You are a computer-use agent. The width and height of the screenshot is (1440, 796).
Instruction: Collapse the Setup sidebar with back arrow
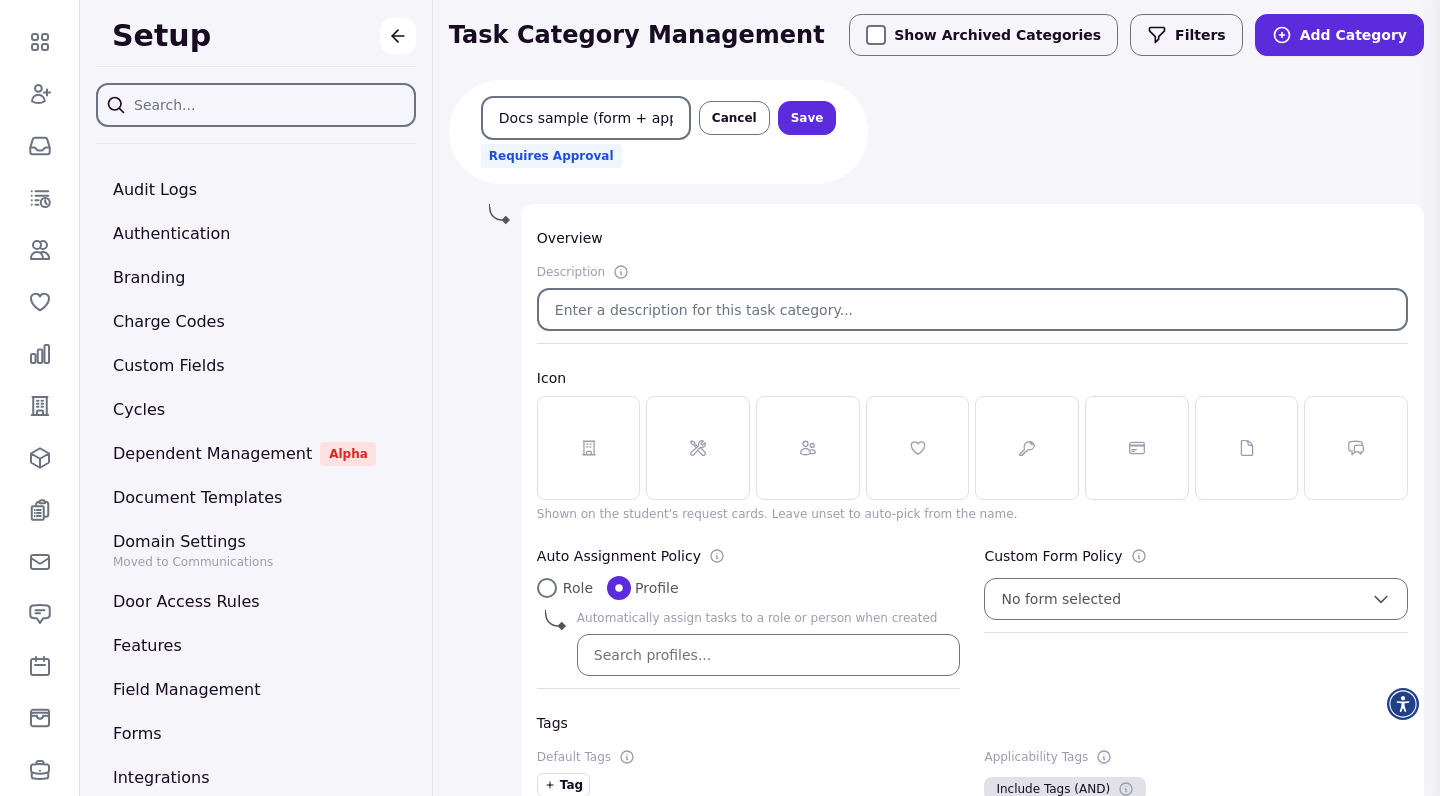pos(398,36)
